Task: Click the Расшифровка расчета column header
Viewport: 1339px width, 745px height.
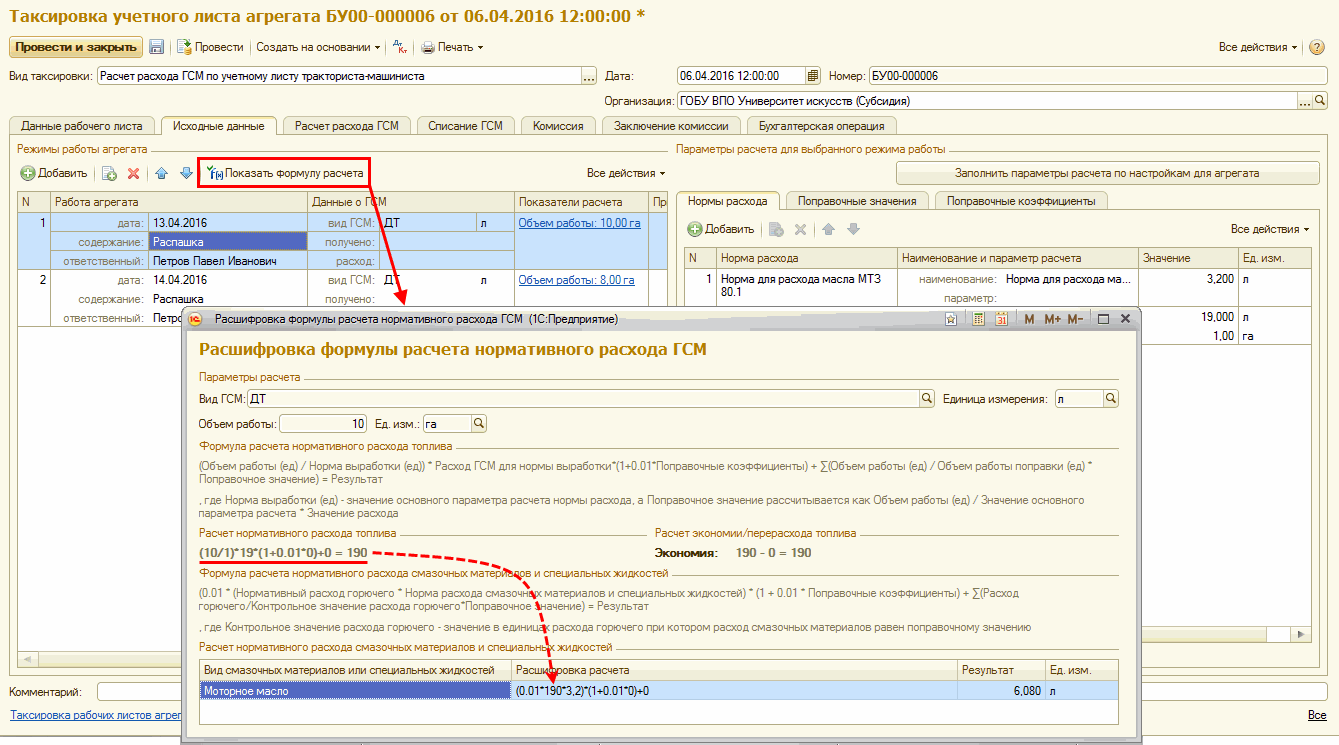Action: pyautogui.click(x=734, y=669)
